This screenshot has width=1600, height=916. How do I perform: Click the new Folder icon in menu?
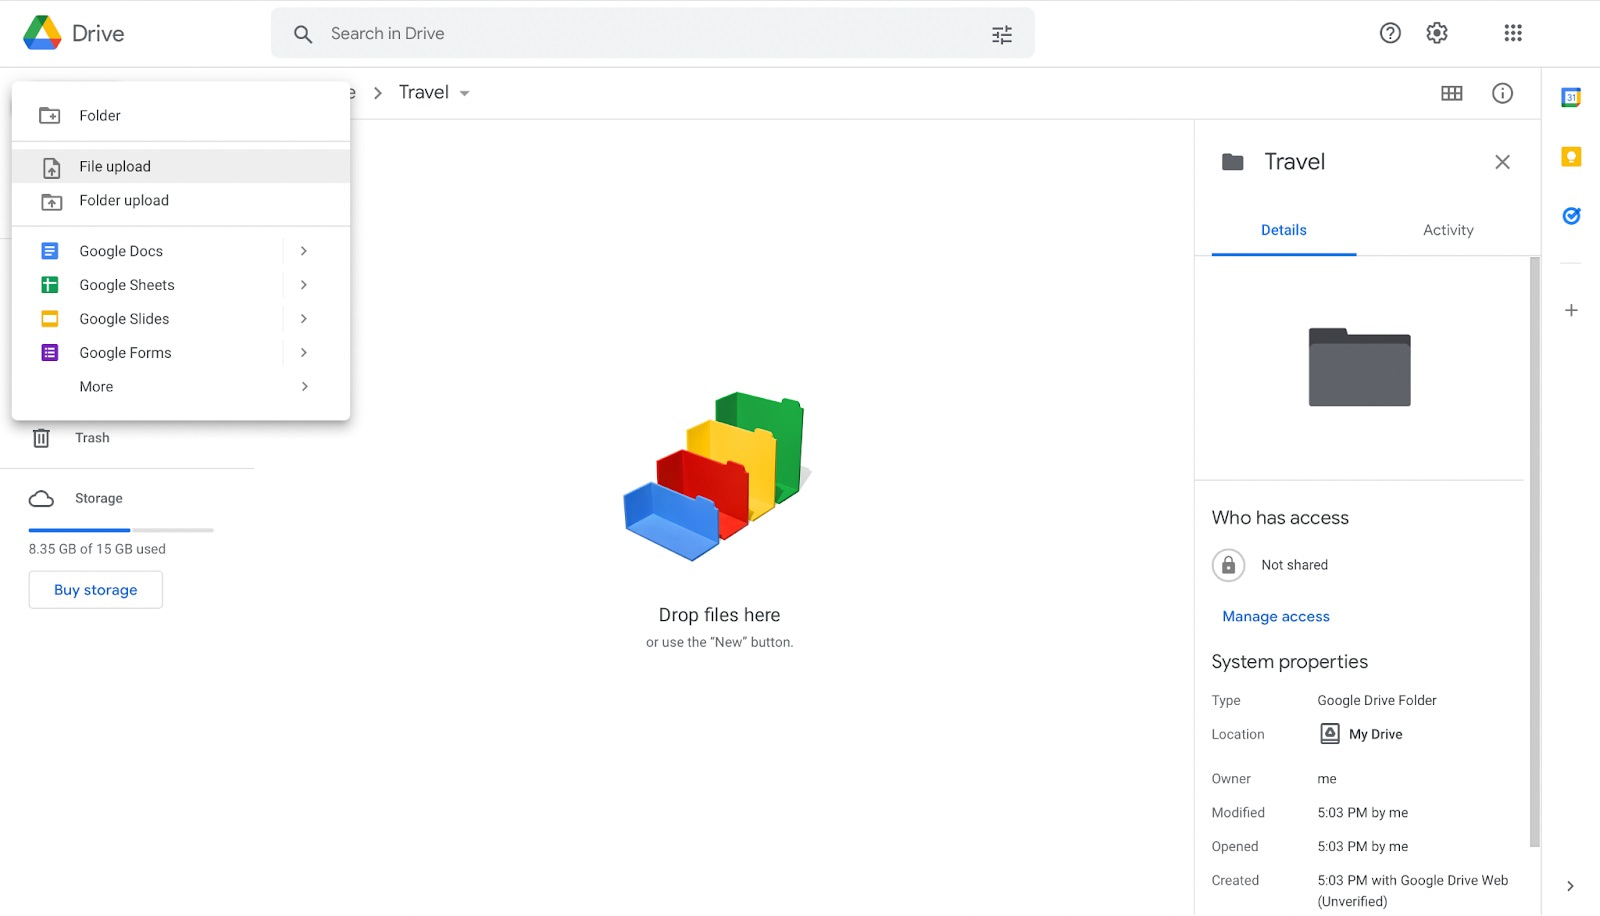(x=50, y=115)
